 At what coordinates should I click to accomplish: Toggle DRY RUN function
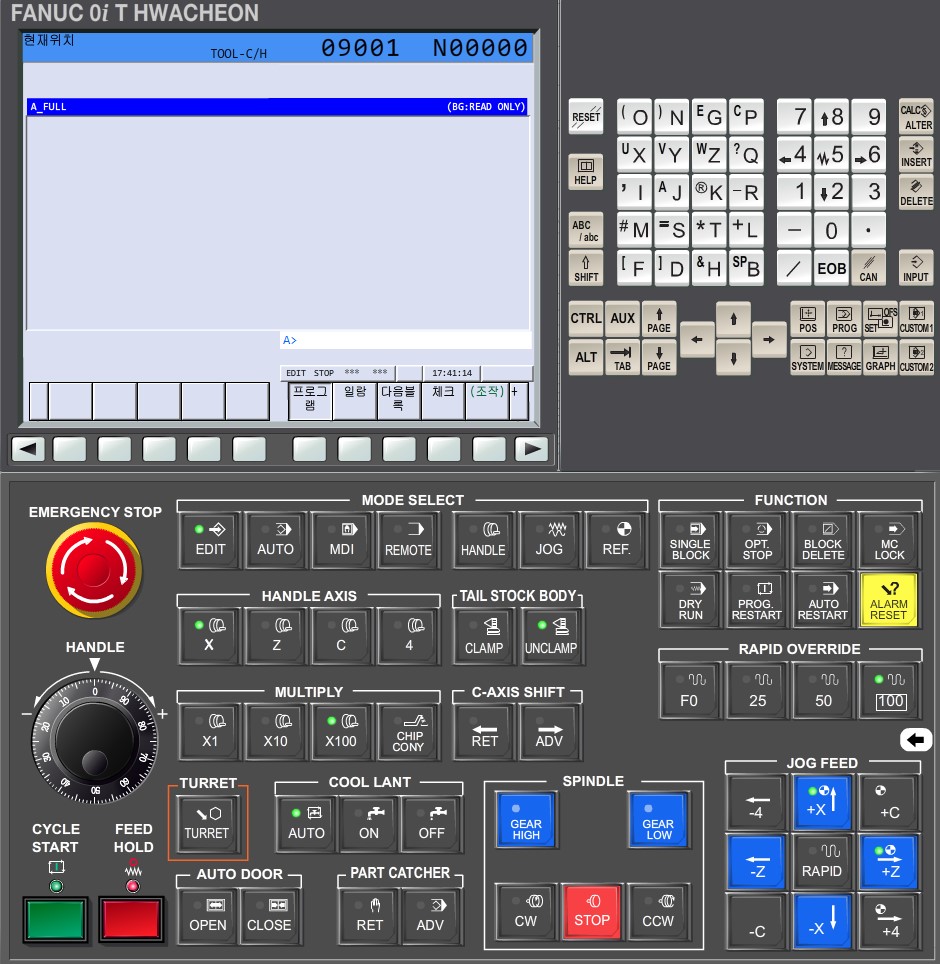point(690,599)
